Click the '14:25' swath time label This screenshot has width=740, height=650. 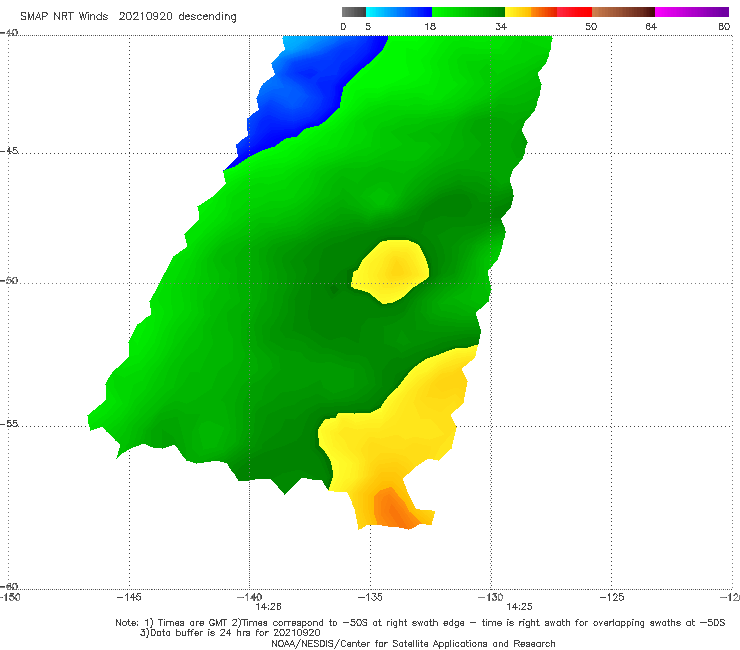[519, 607]
